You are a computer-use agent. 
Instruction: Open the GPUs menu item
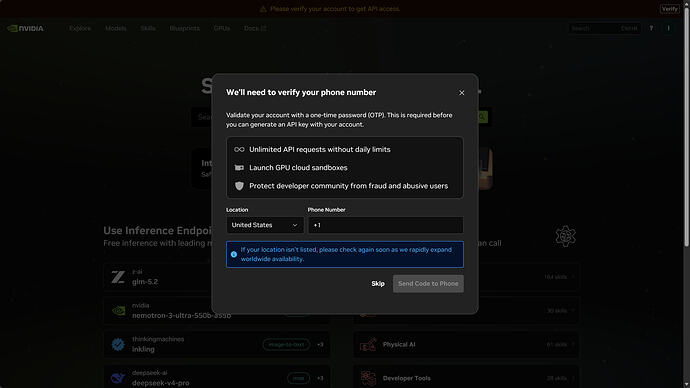(x=222, y=28)
